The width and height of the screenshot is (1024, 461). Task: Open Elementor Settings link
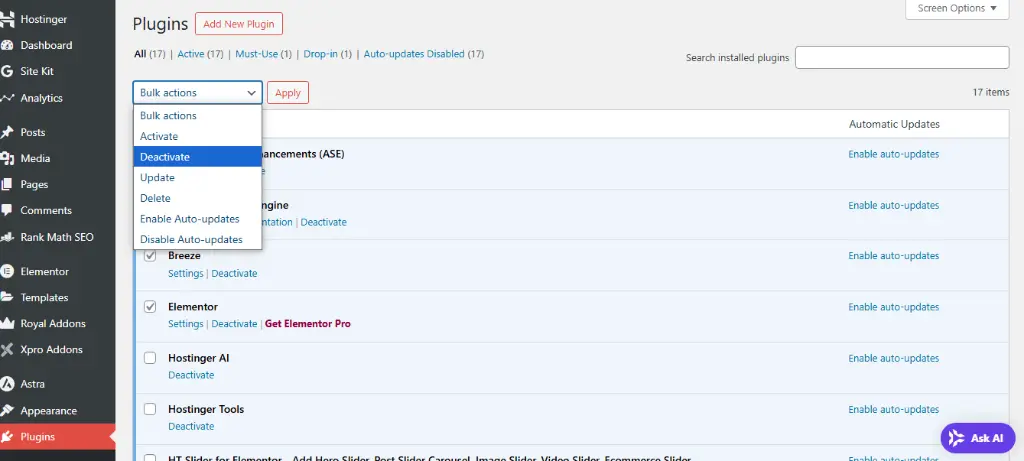pyautogui.click(x=185, y=324)
